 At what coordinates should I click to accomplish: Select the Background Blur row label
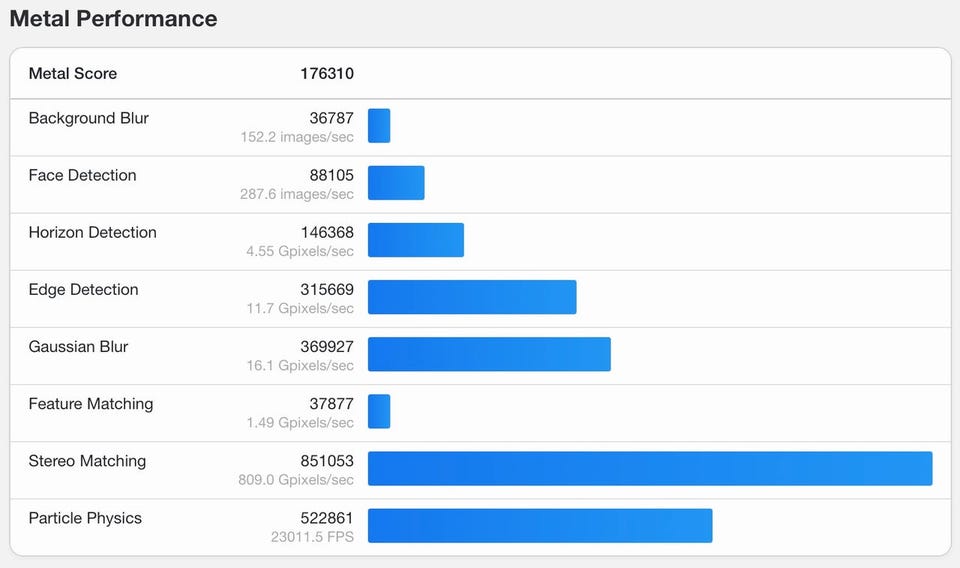(89, 118)
